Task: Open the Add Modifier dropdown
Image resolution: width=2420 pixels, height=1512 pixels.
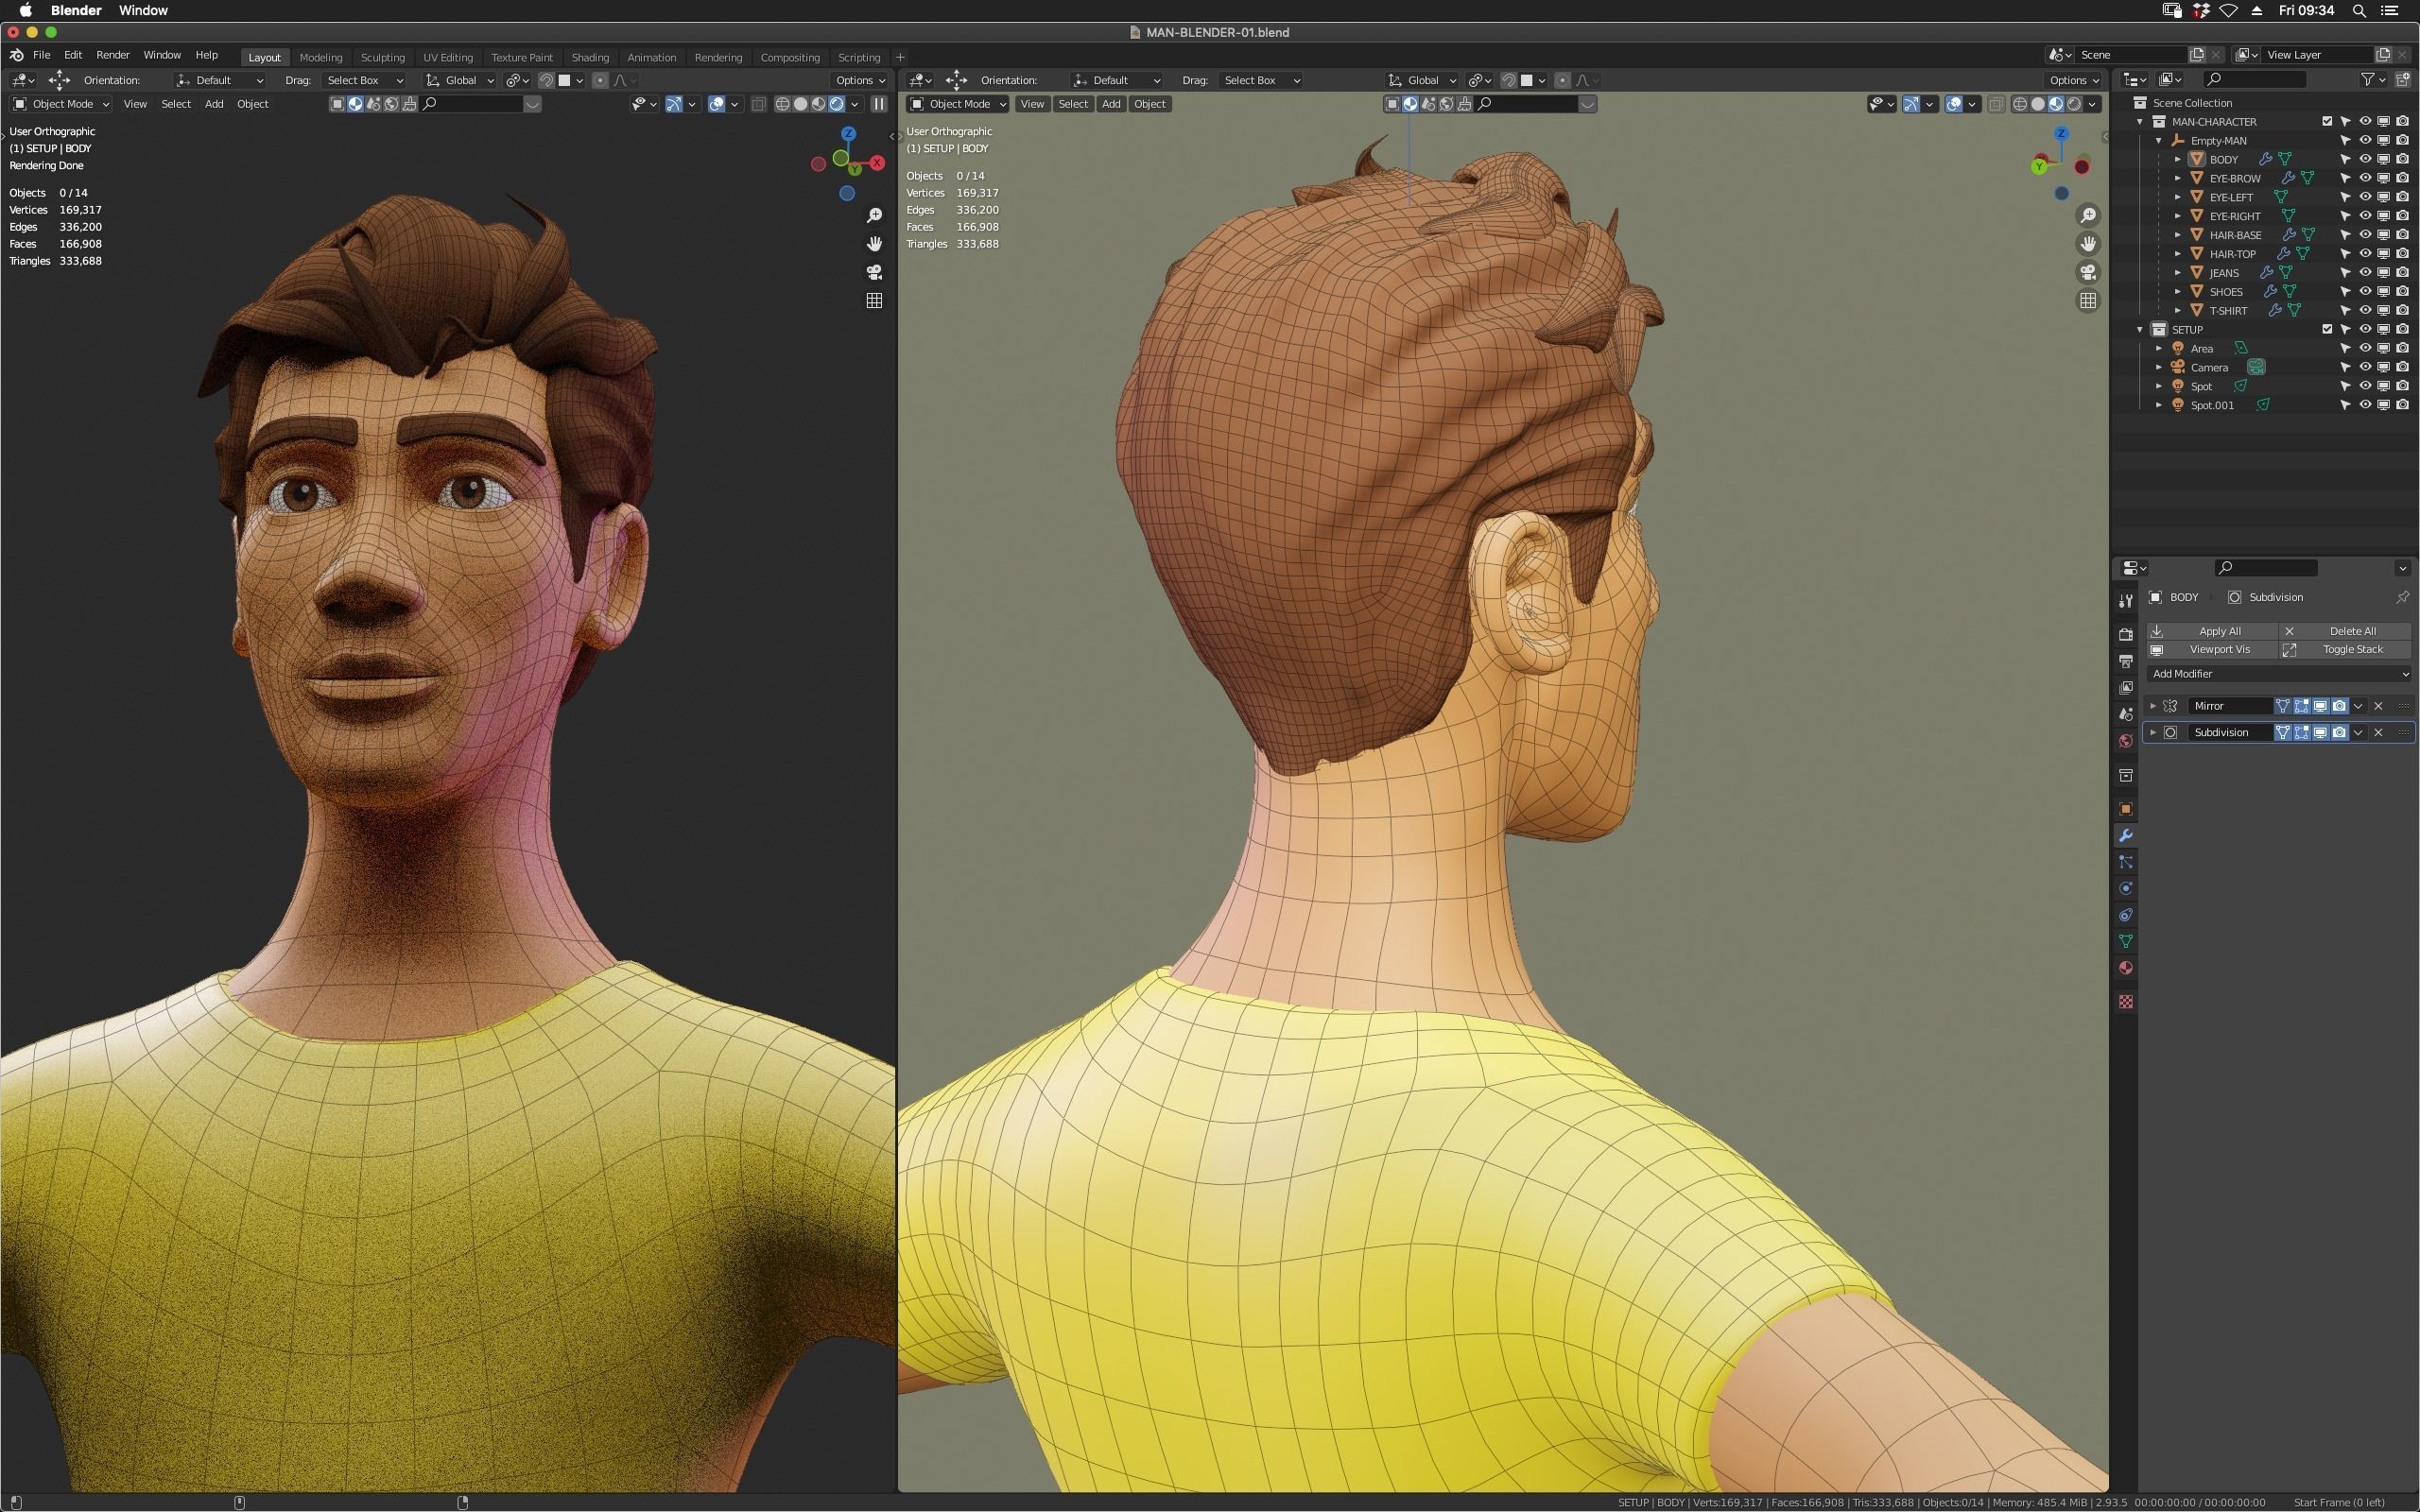Action: click(x=2279, y=674)
